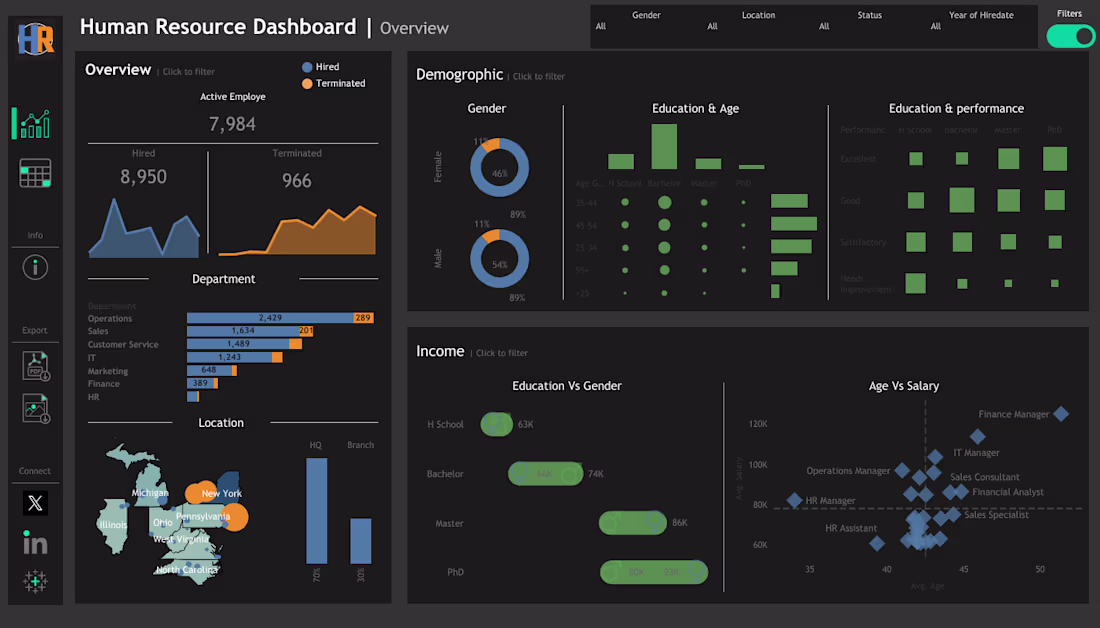Click the info circle icon
Image resolution: width=1100 pixels, height=628 pixels.
click(35, 267)
